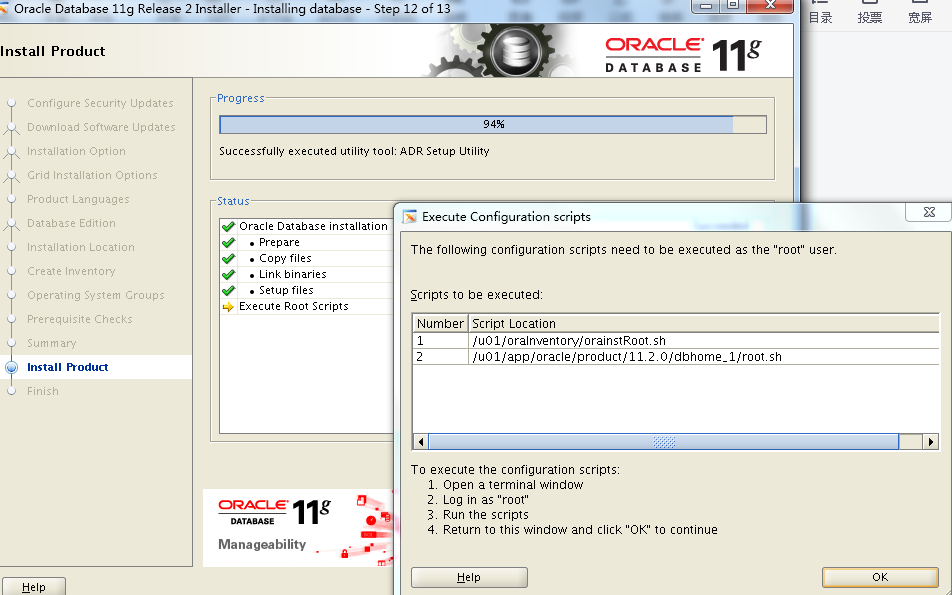Click green checkmark beside Prepare
The width and height of the screenshot is (952, 595).
tap(228, 242)
